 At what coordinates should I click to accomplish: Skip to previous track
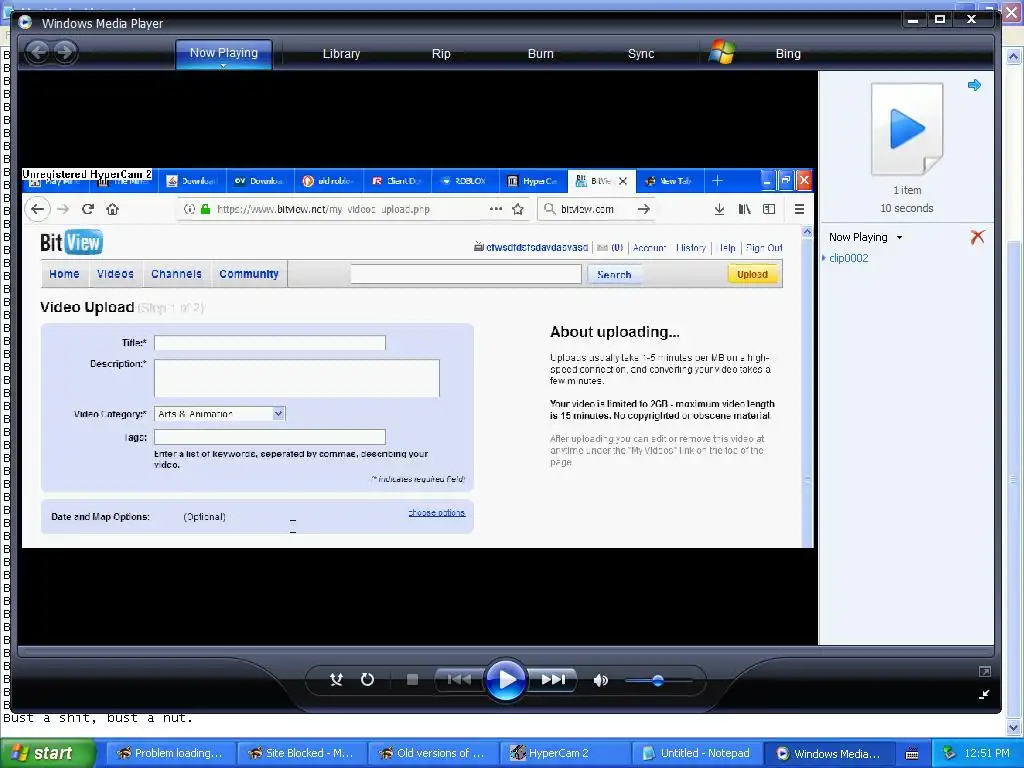(459, 680)
